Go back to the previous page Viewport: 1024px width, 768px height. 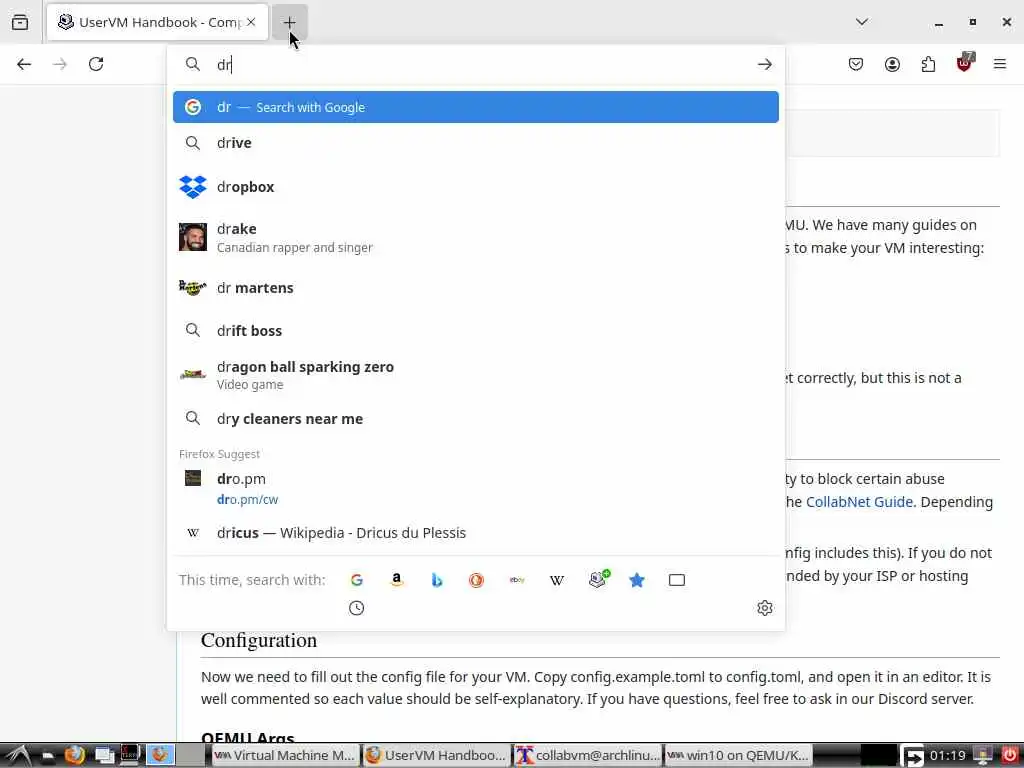click(x=24, y=64)
